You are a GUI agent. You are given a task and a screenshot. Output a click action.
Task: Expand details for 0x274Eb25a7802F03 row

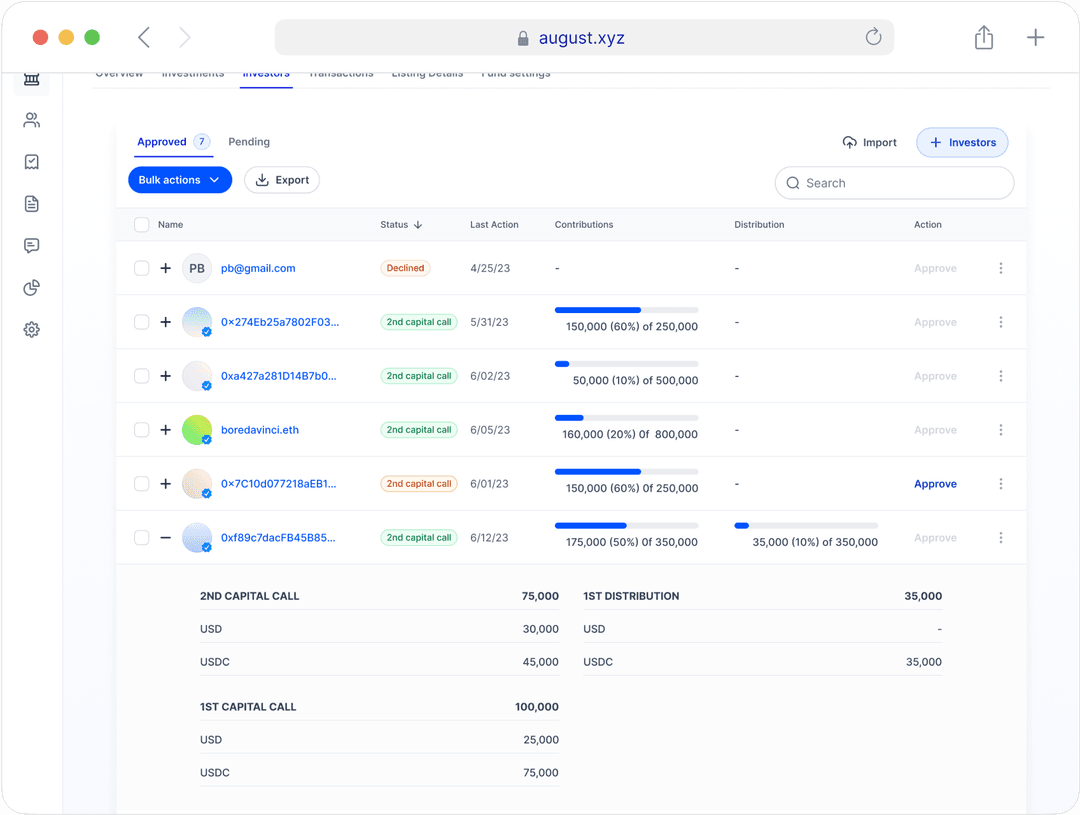165,322
